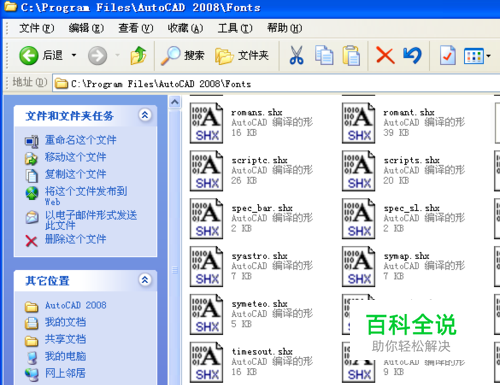Select spec_bar.shx file icon
This screenshot has width=500, height=385.
[207, 219]
